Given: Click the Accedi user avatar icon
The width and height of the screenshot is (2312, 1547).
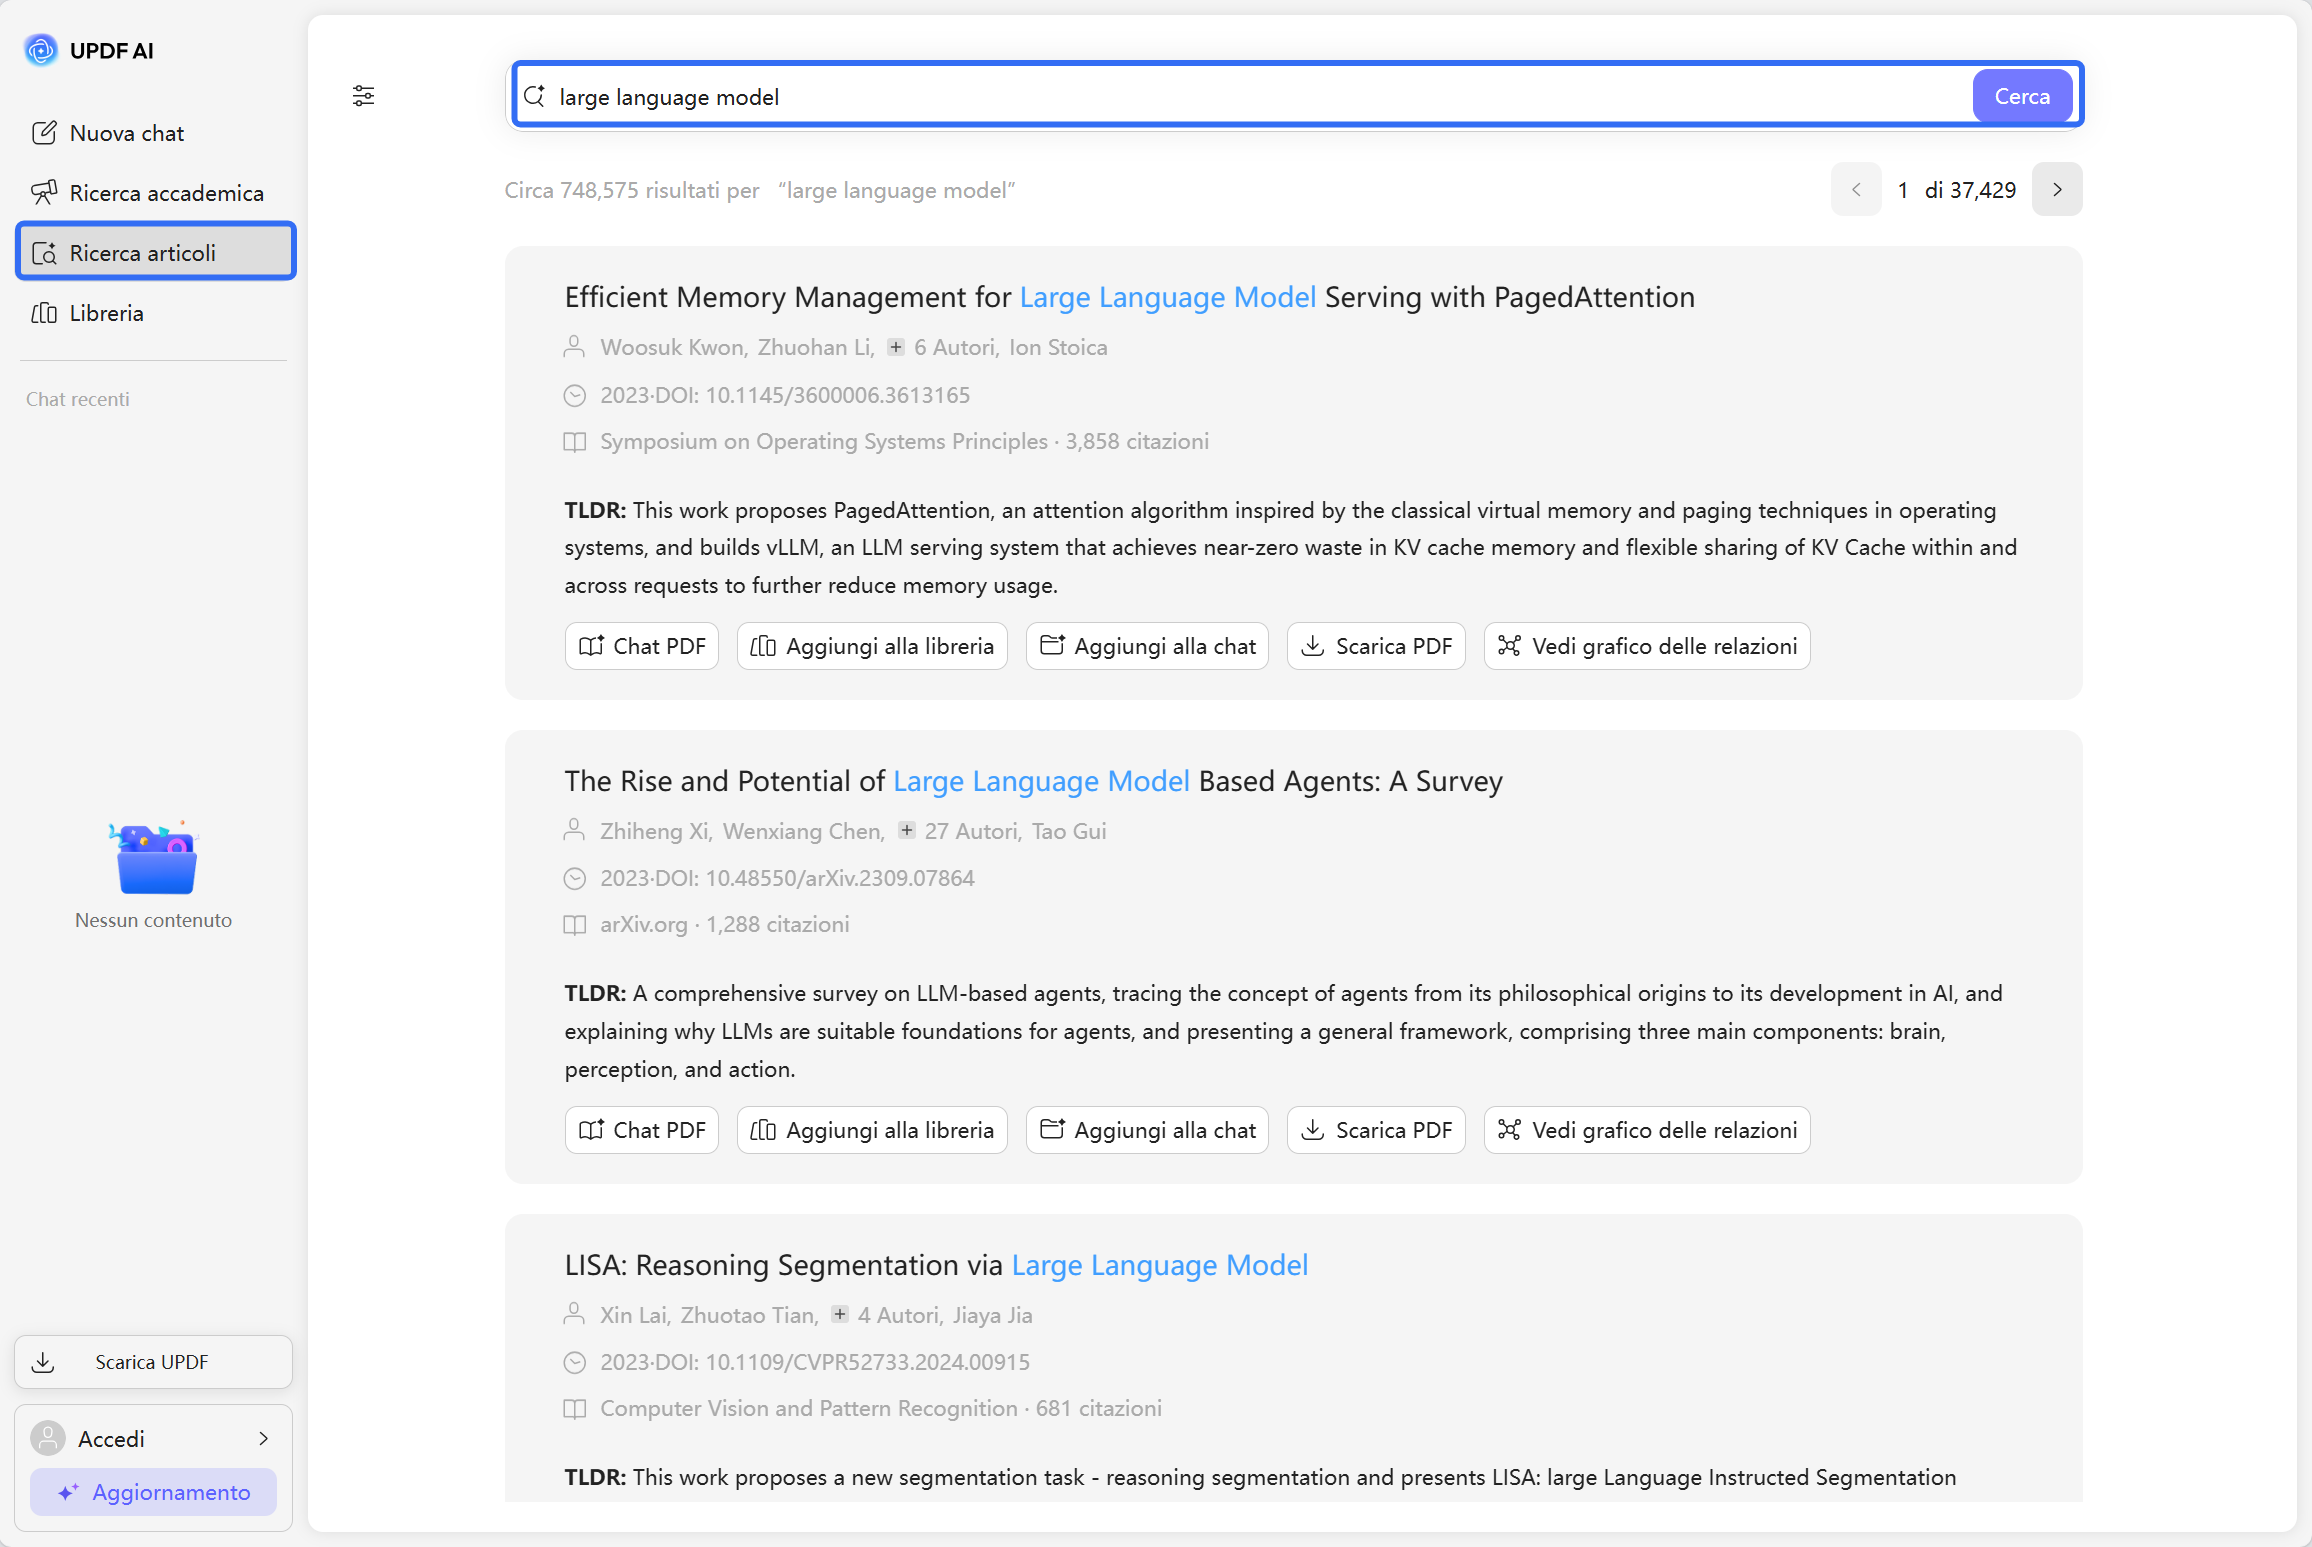Looking at the screenshot, I should (47, 1438).
